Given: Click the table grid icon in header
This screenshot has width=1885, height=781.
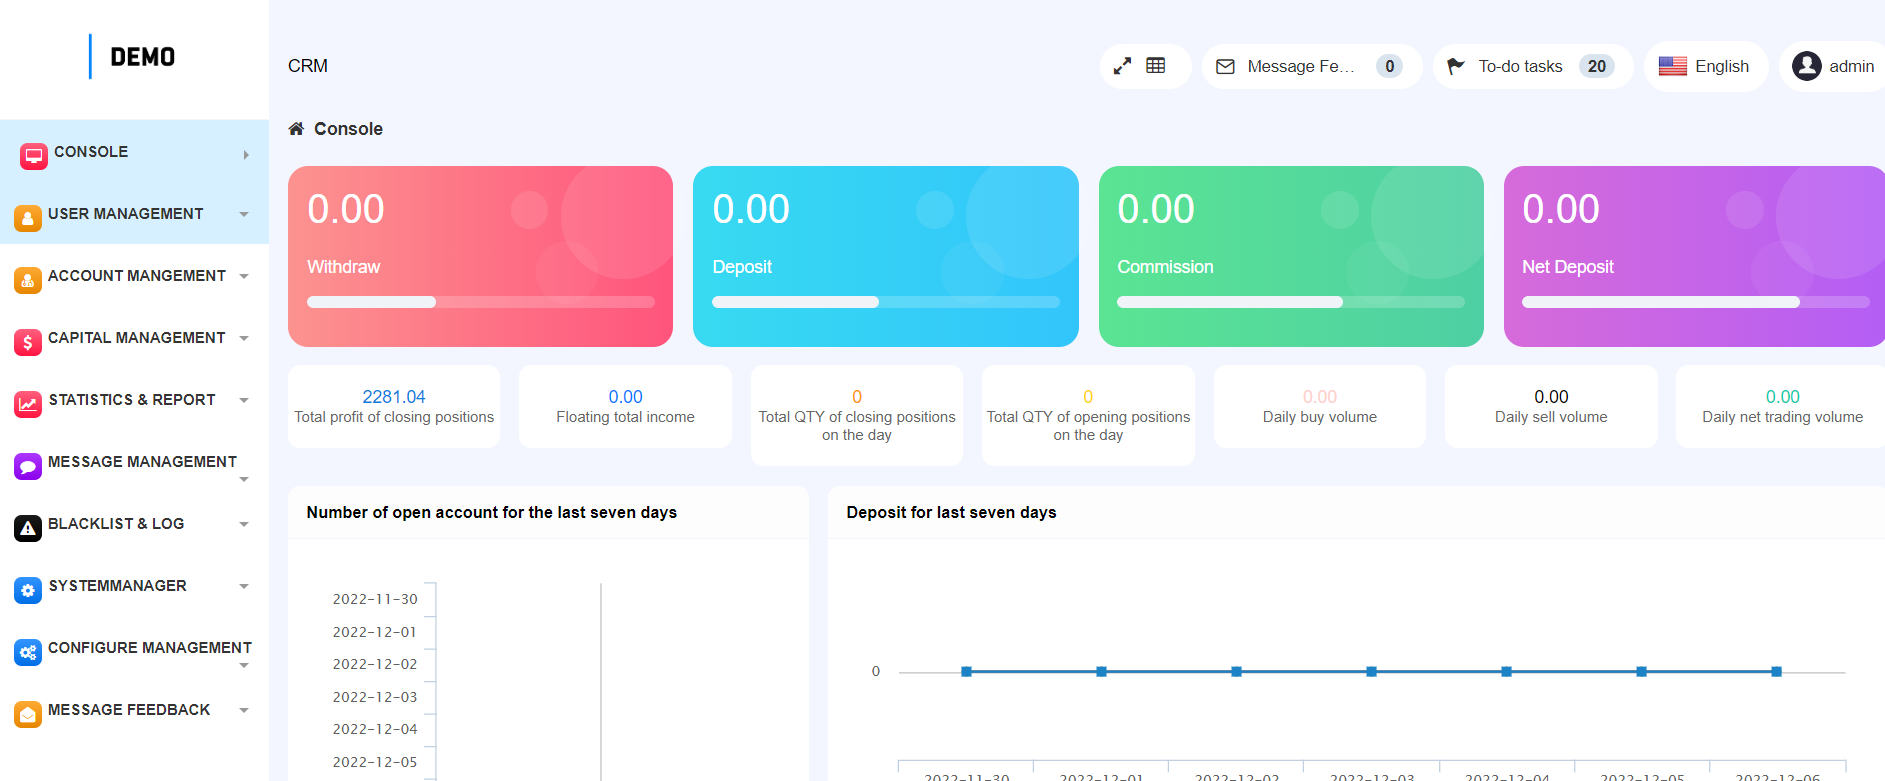Looking at the screenshot, I should tap(1156, 66).
